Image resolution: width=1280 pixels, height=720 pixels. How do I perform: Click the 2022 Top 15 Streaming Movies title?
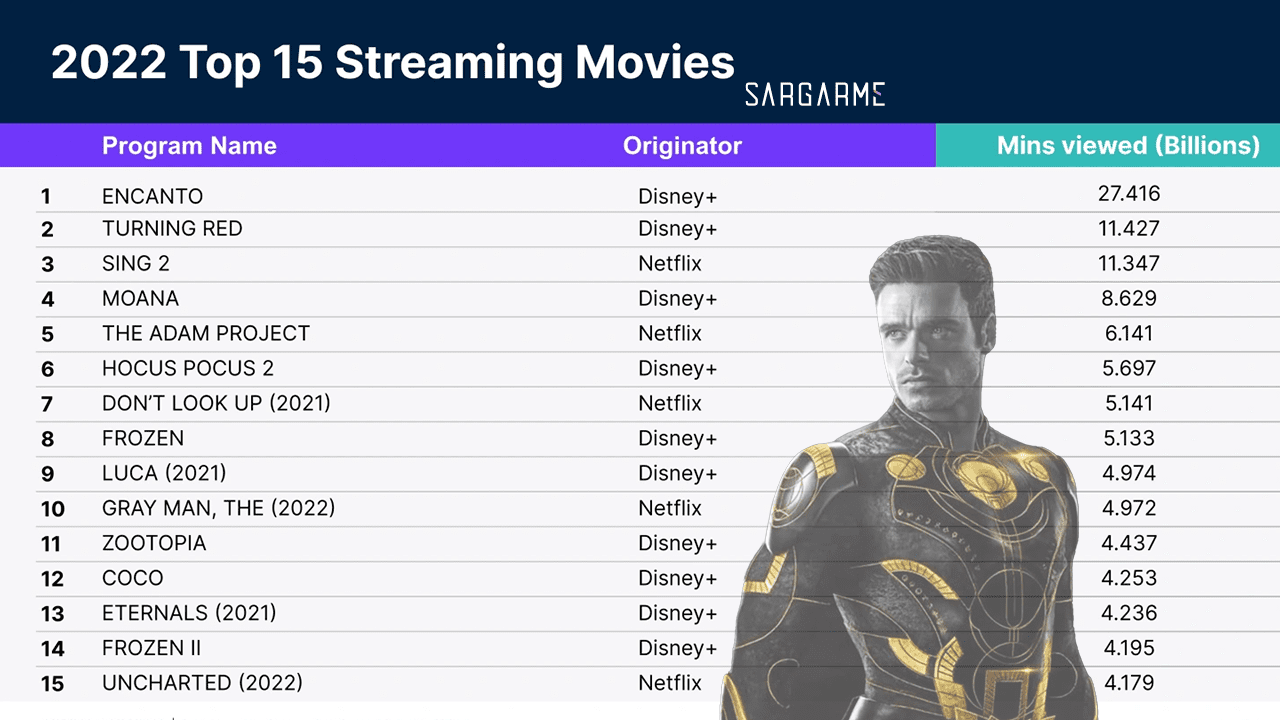pos(392,63)
